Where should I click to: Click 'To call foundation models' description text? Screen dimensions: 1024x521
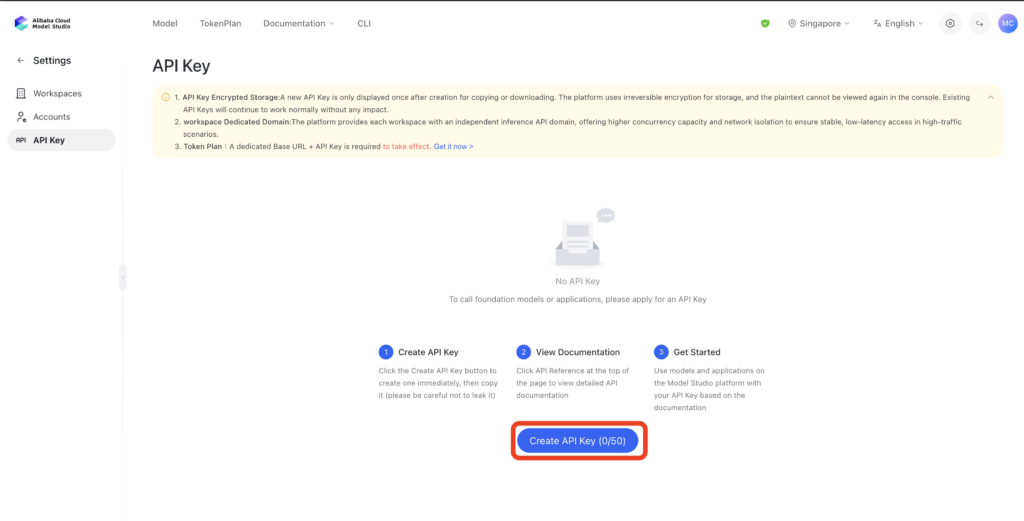[577, 300]
